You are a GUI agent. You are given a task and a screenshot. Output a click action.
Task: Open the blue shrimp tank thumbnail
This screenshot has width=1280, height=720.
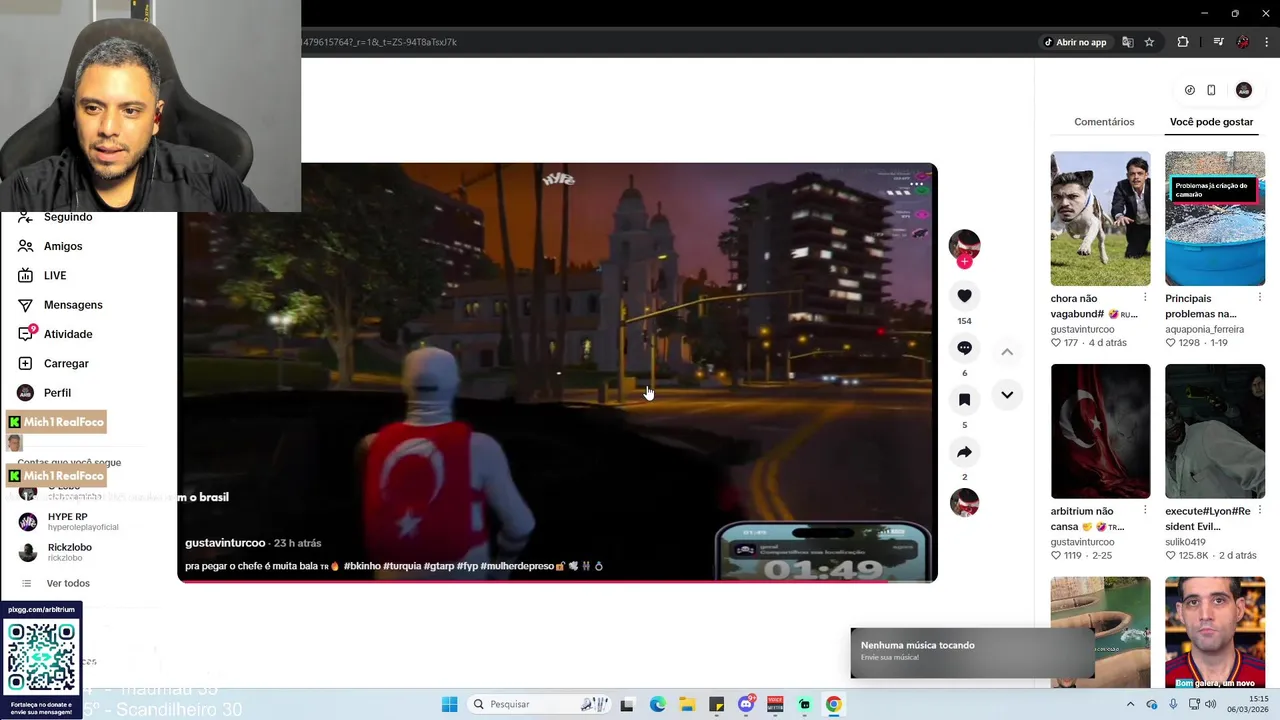(1215, 218)
